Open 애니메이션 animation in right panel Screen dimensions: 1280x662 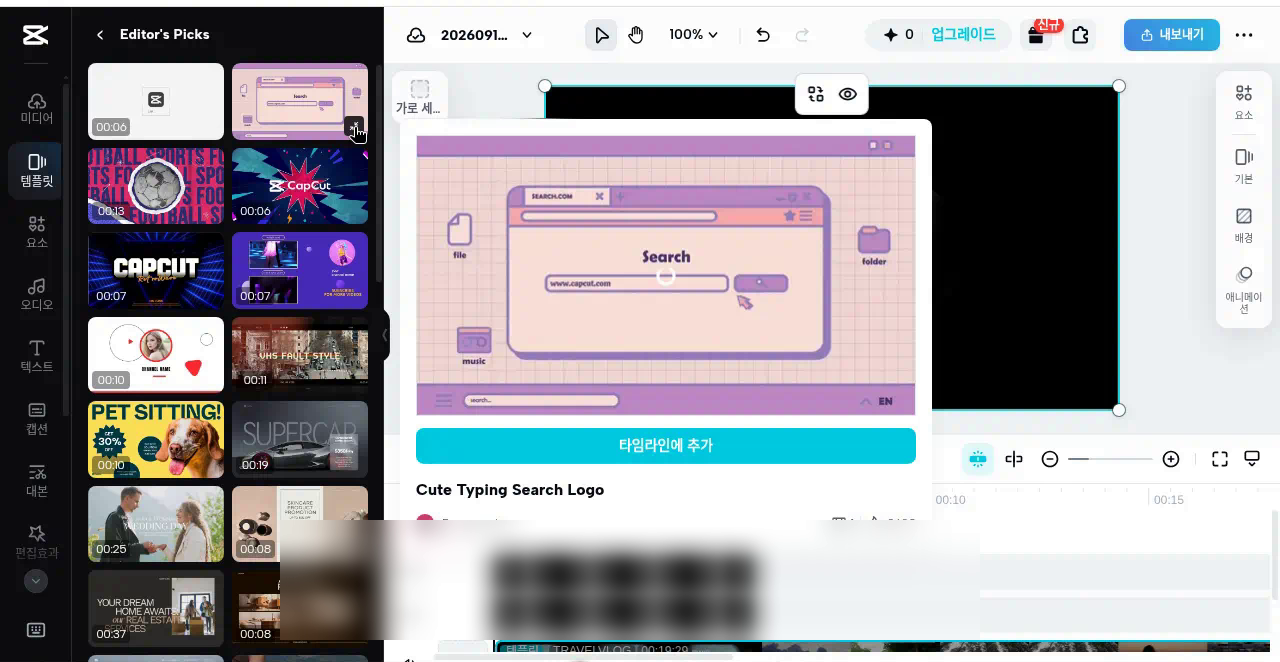click(1244, 290)
